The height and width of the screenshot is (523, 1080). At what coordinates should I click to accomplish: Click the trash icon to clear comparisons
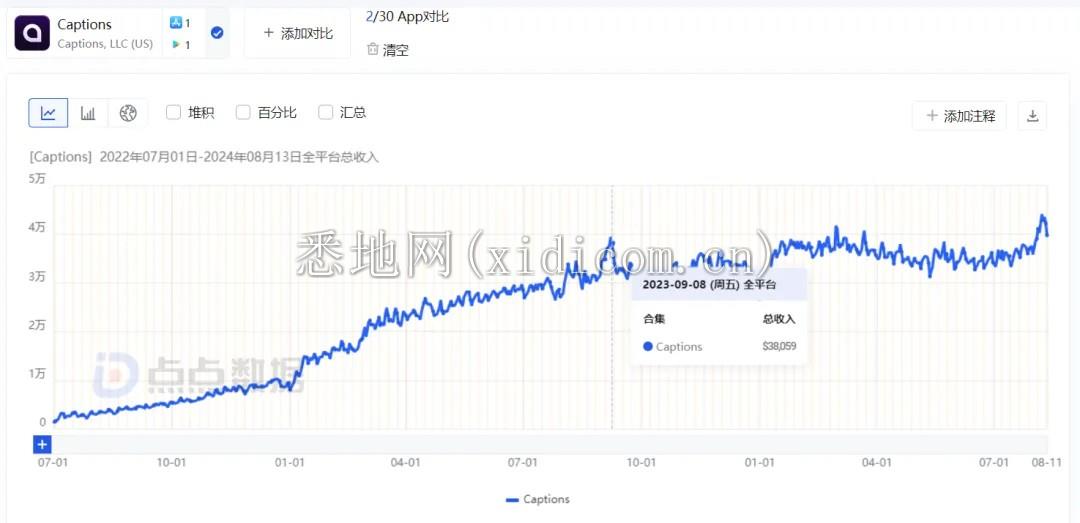(373, 49)
